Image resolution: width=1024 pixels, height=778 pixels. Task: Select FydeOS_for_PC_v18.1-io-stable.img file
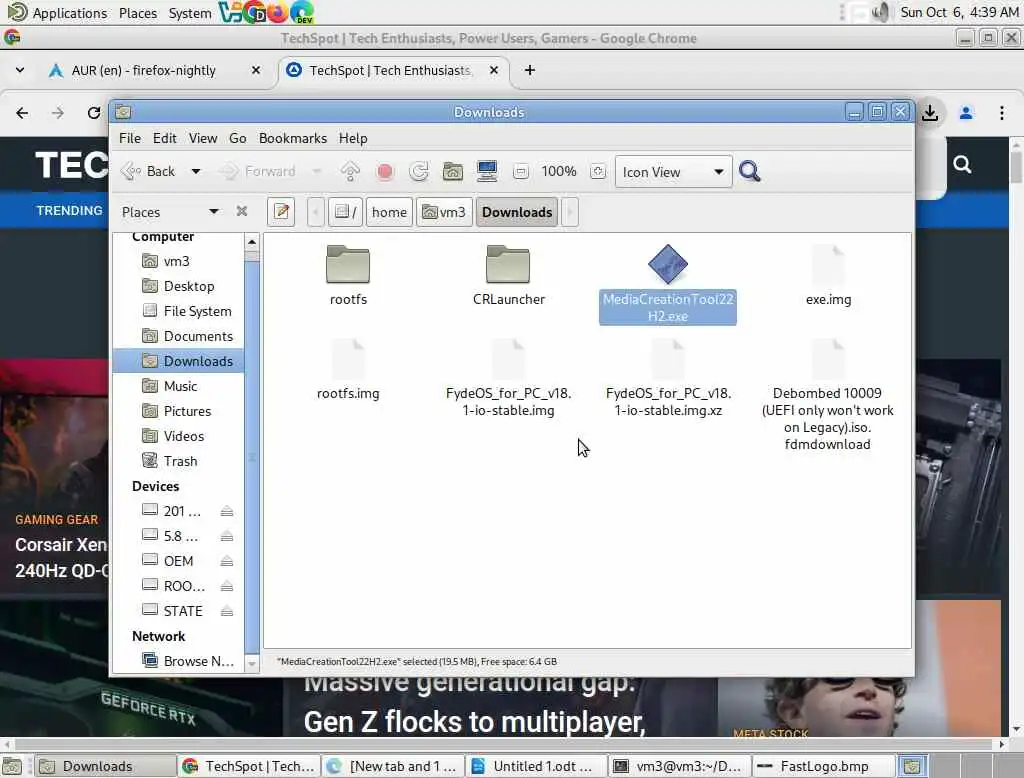508,378
